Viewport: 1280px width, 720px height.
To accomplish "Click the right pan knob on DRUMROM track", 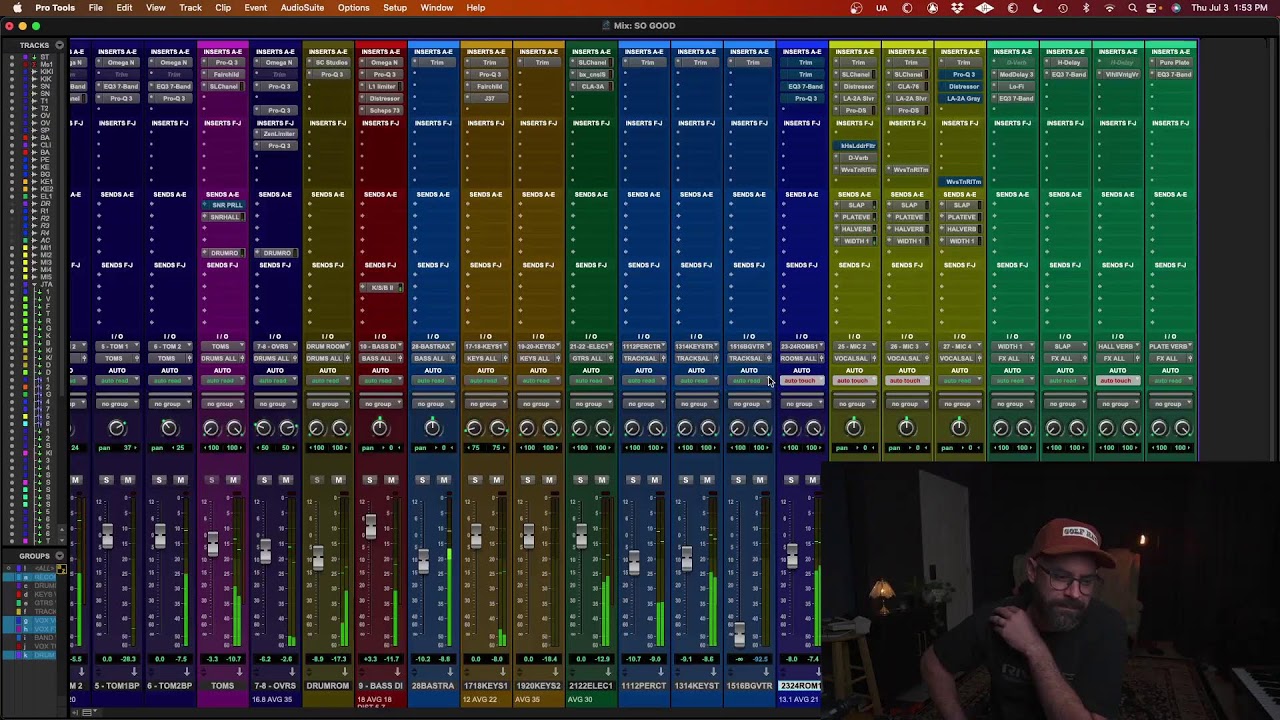I will pos(340,429).
